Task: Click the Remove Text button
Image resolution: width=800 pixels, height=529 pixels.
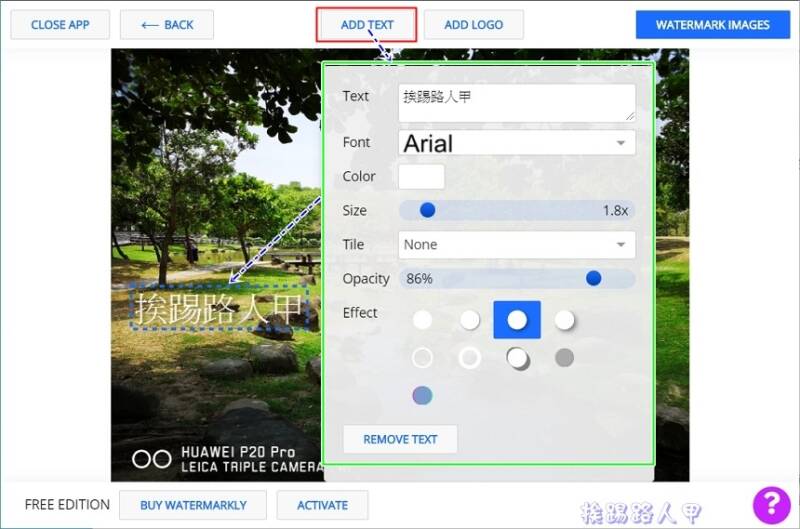Action: [x=400, y=439]
